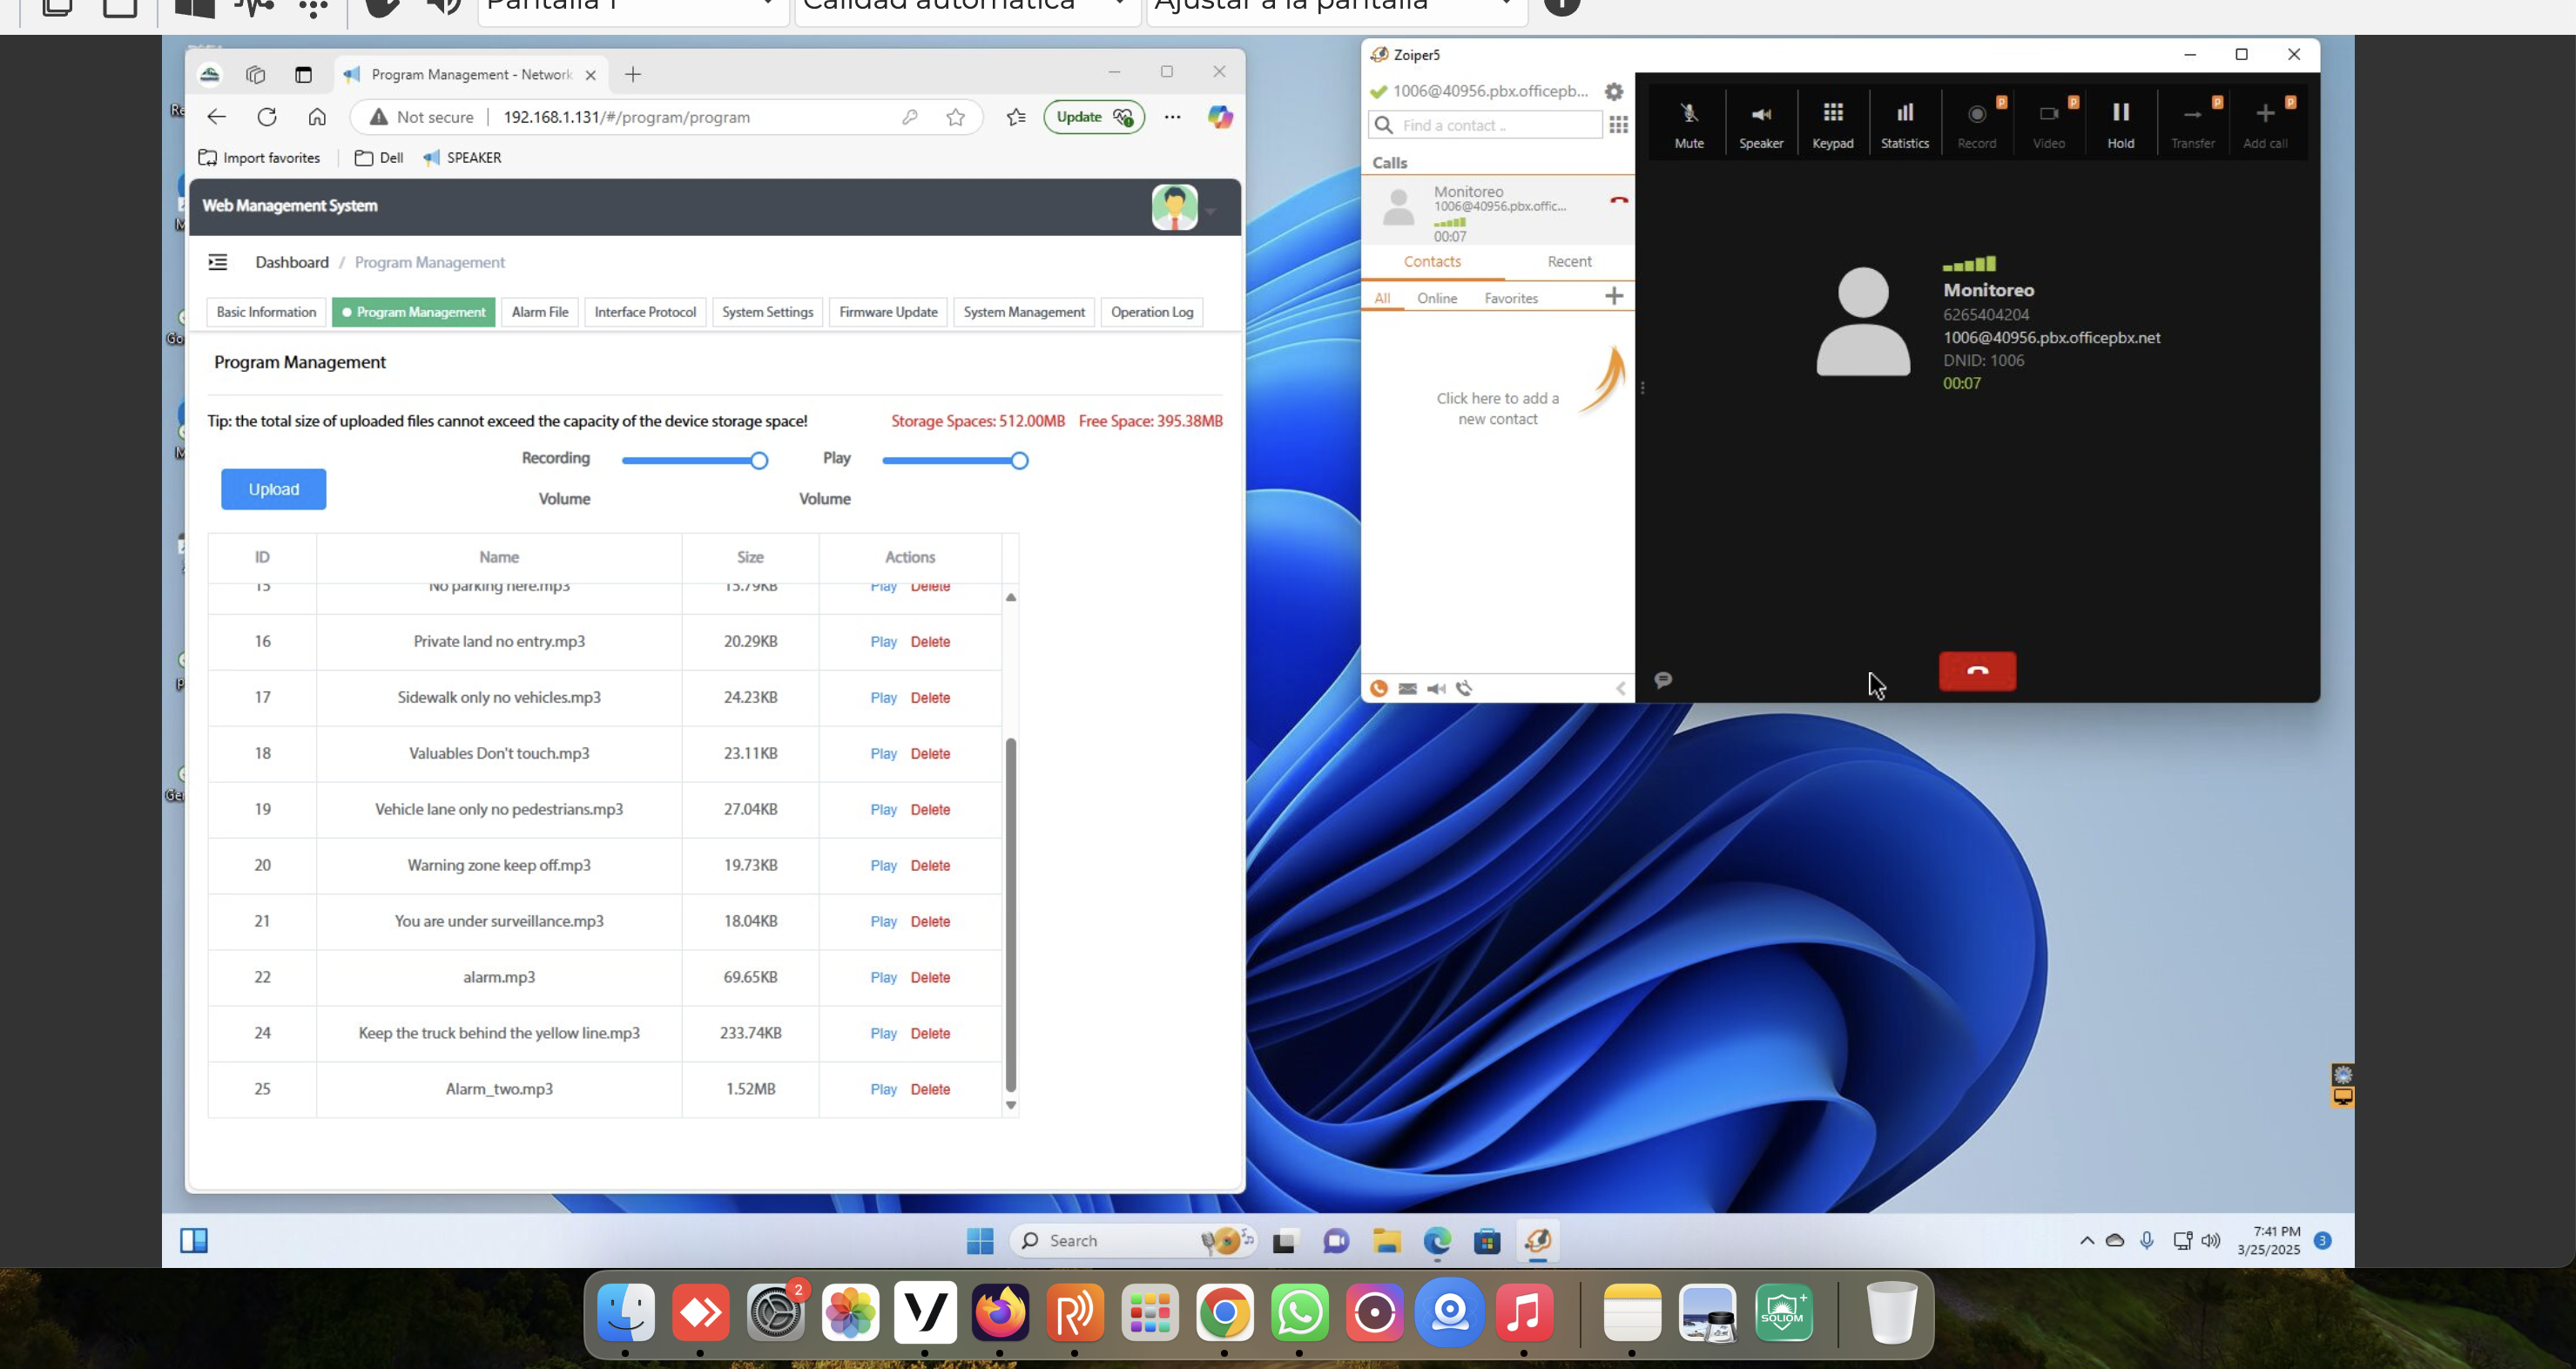Viewport: 2576px width, 1369px height.
Task: Reload the page in Edge browser
Action: click(267, 117)
